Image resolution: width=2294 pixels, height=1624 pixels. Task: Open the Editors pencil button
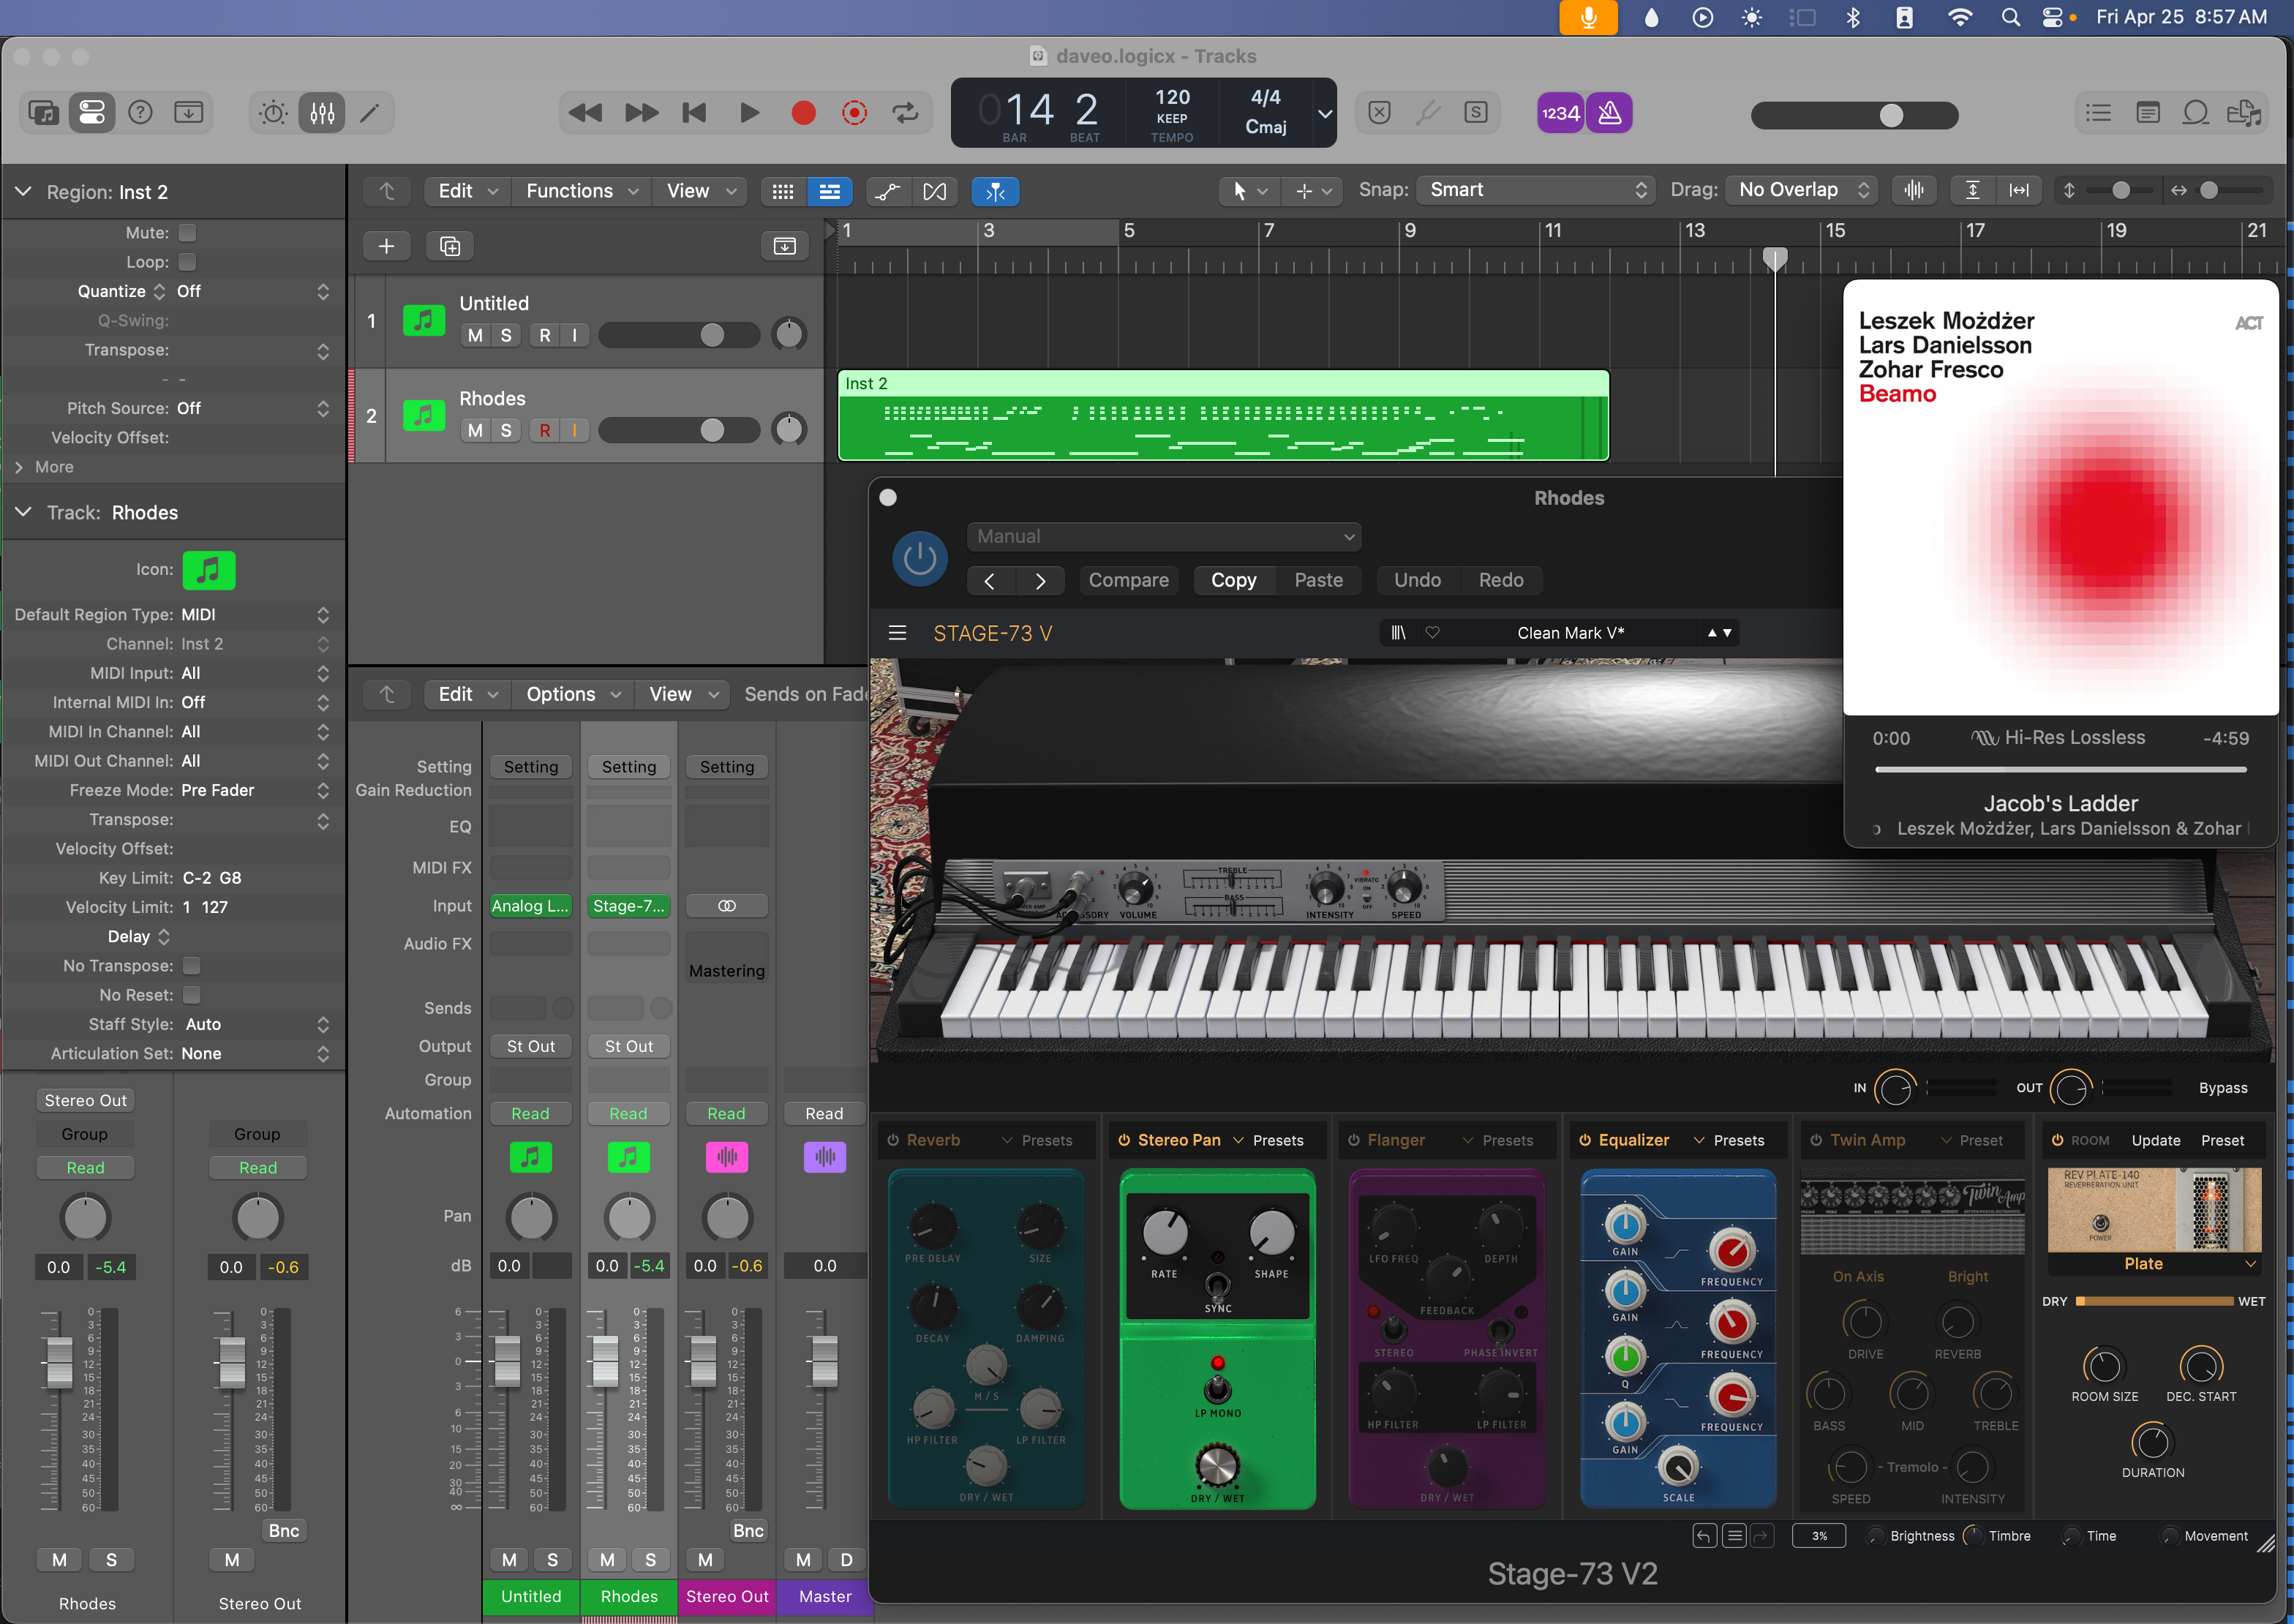tap(369, 112)
